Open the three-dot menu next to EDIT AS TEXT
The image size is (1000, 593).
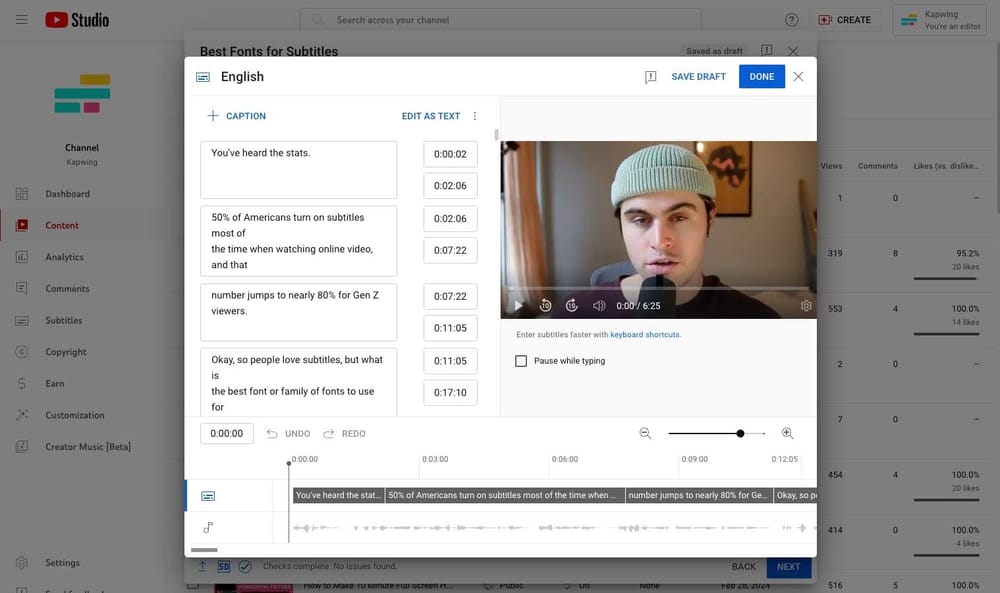point(475,115)
